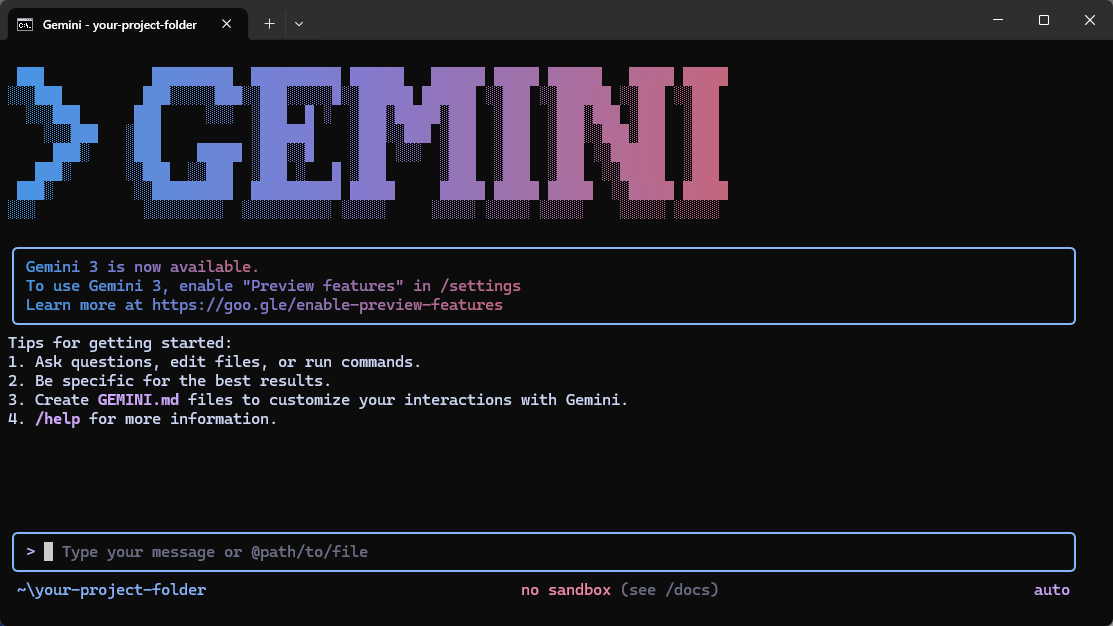
Task: Click the terminal icon in the tab
Action: [25, 25]
